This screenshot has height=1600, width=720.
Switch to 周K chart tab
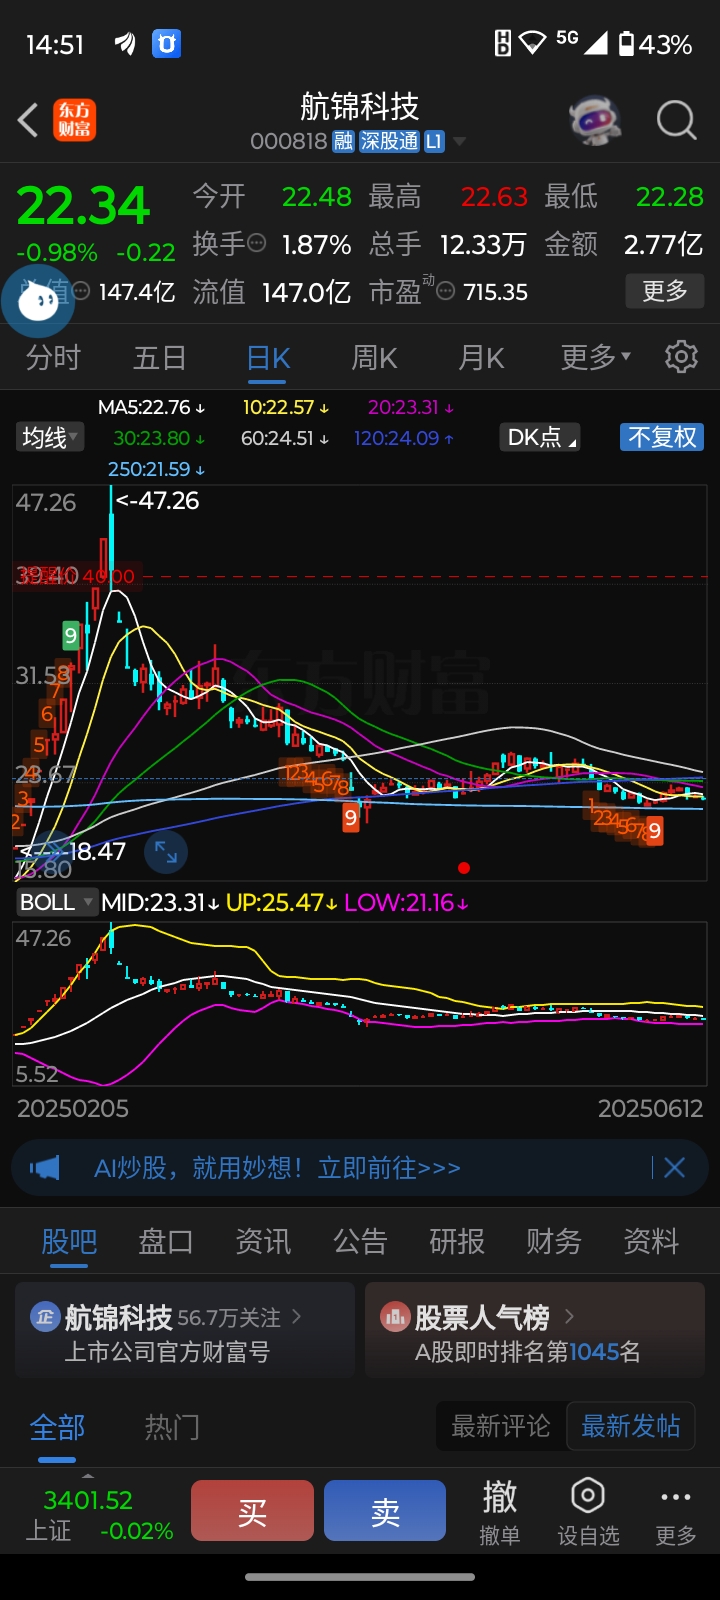pos(375,357)
